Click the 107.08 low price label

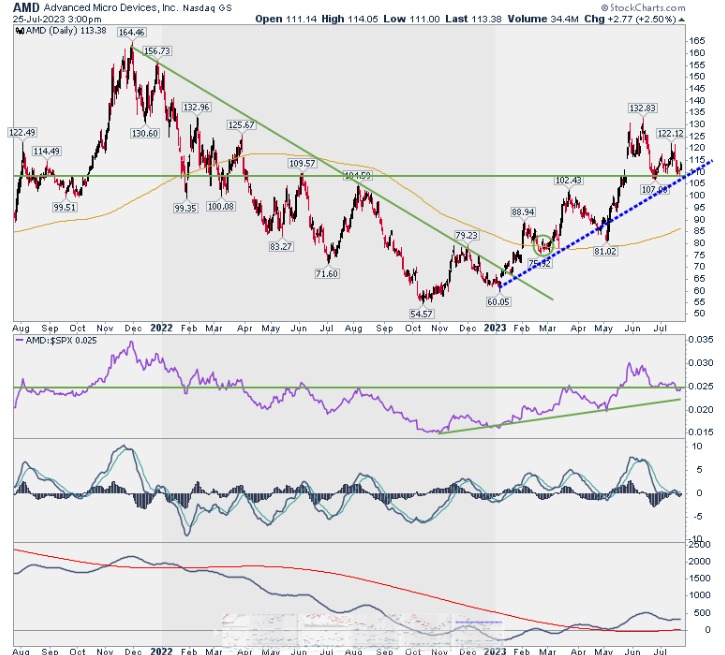click(655, 189)
